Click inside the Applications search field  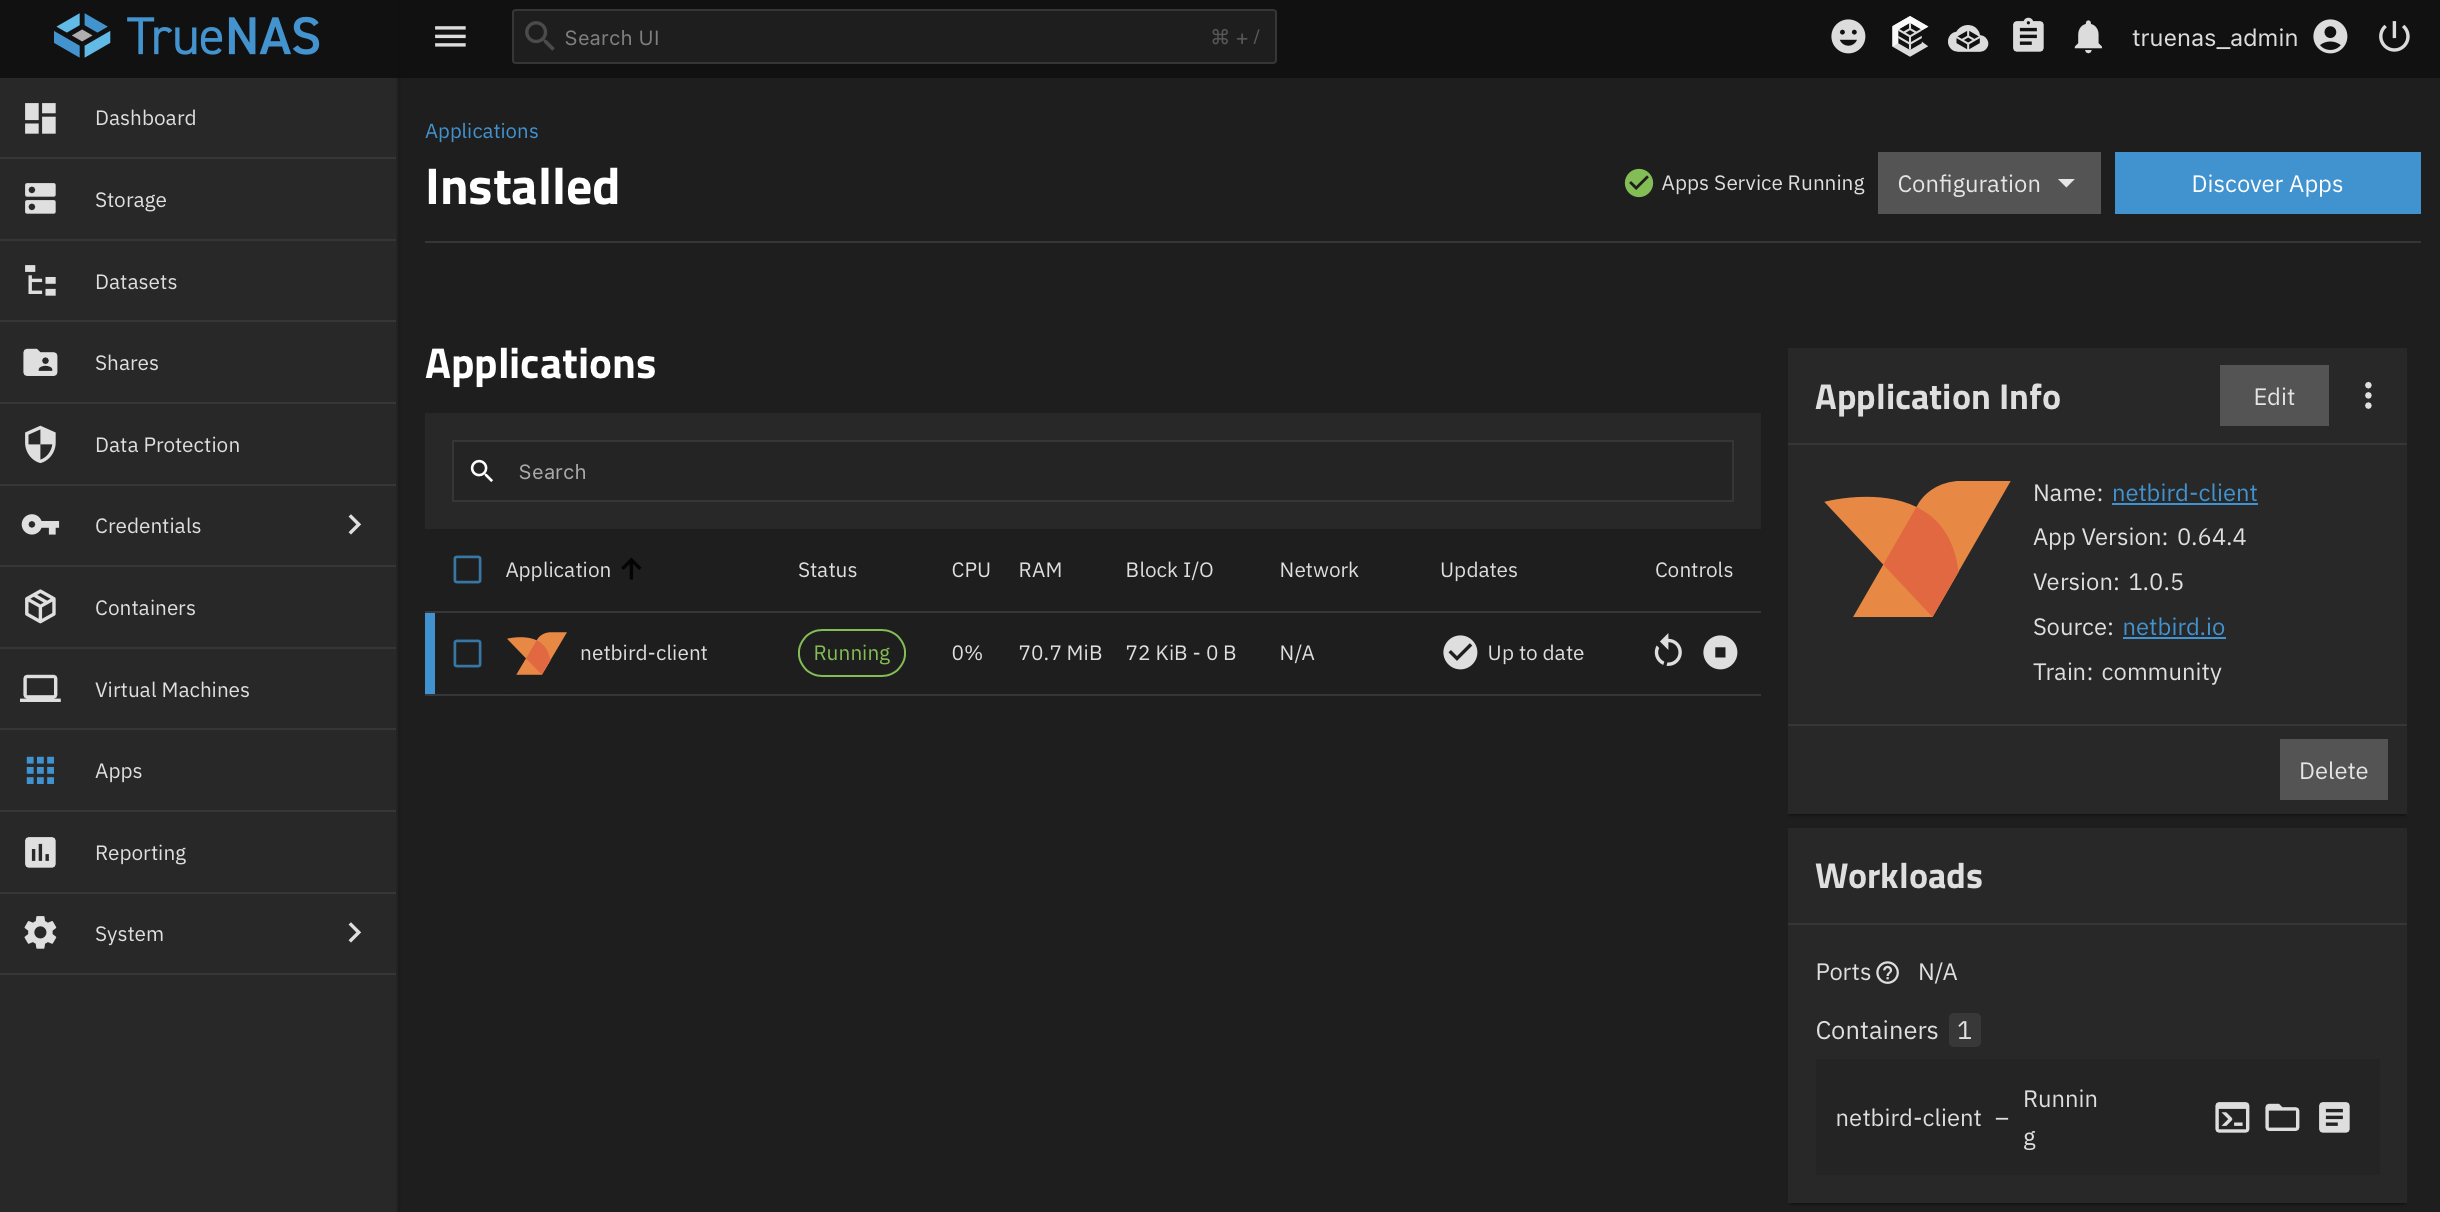1090,470
